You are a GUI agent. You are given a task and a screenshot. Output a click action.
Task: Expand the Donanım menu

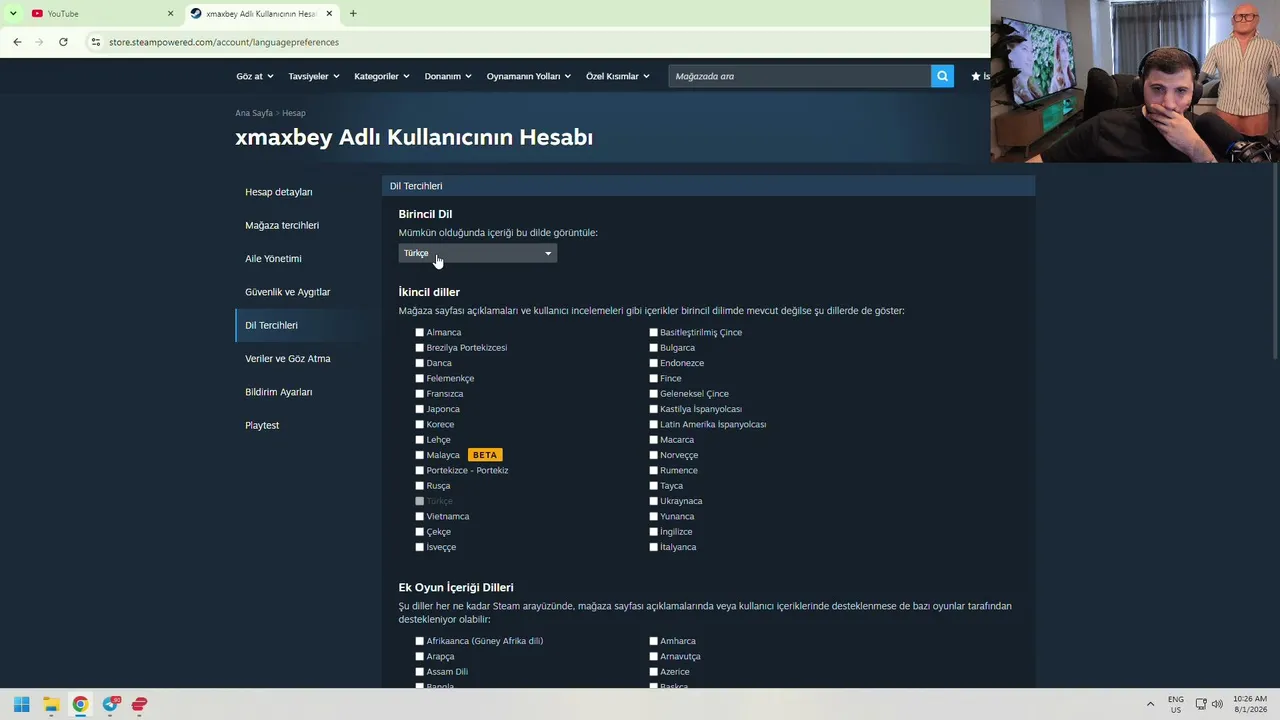pyautogui.click(x=448, y=76)
